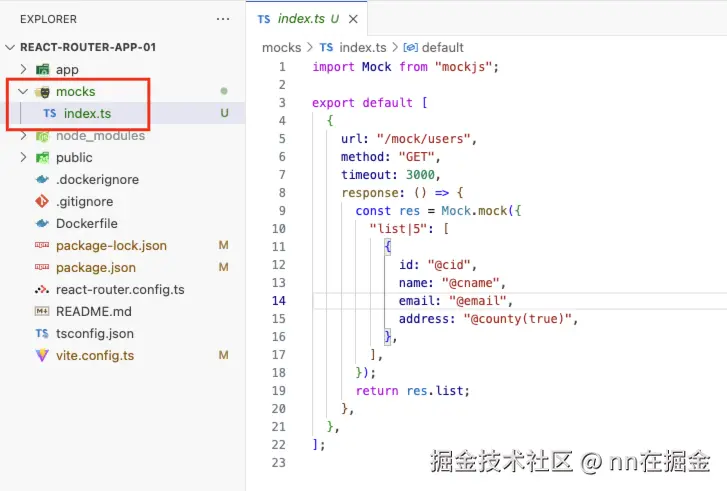Click the markdown icon beside README.md

pos(42,311)
